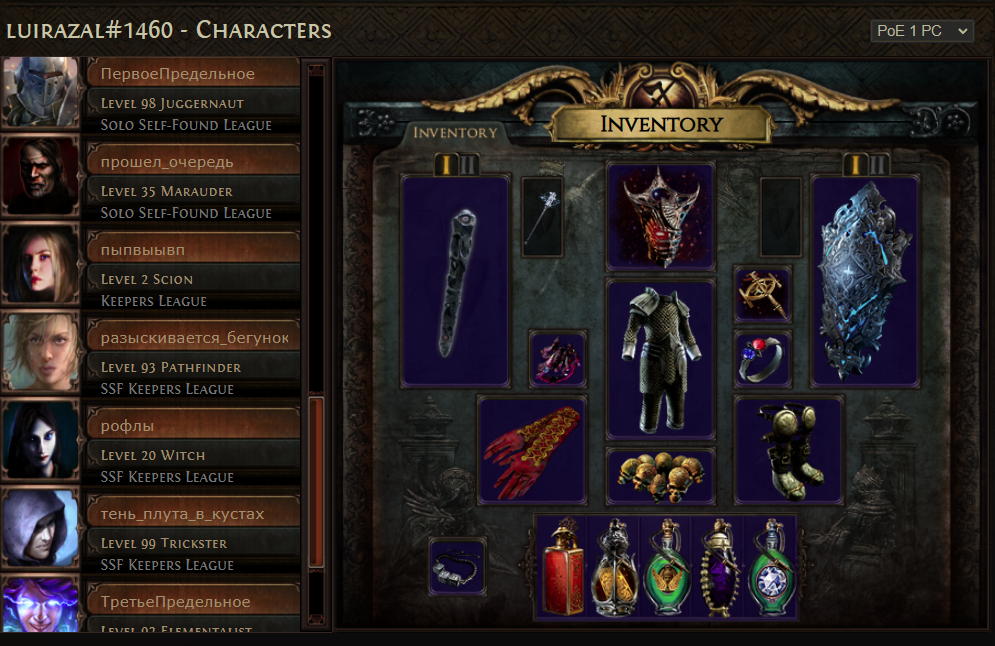Open the PoE 1 PC platform dropdown
This screenshot has width=995, height=646.
[922, 30]
